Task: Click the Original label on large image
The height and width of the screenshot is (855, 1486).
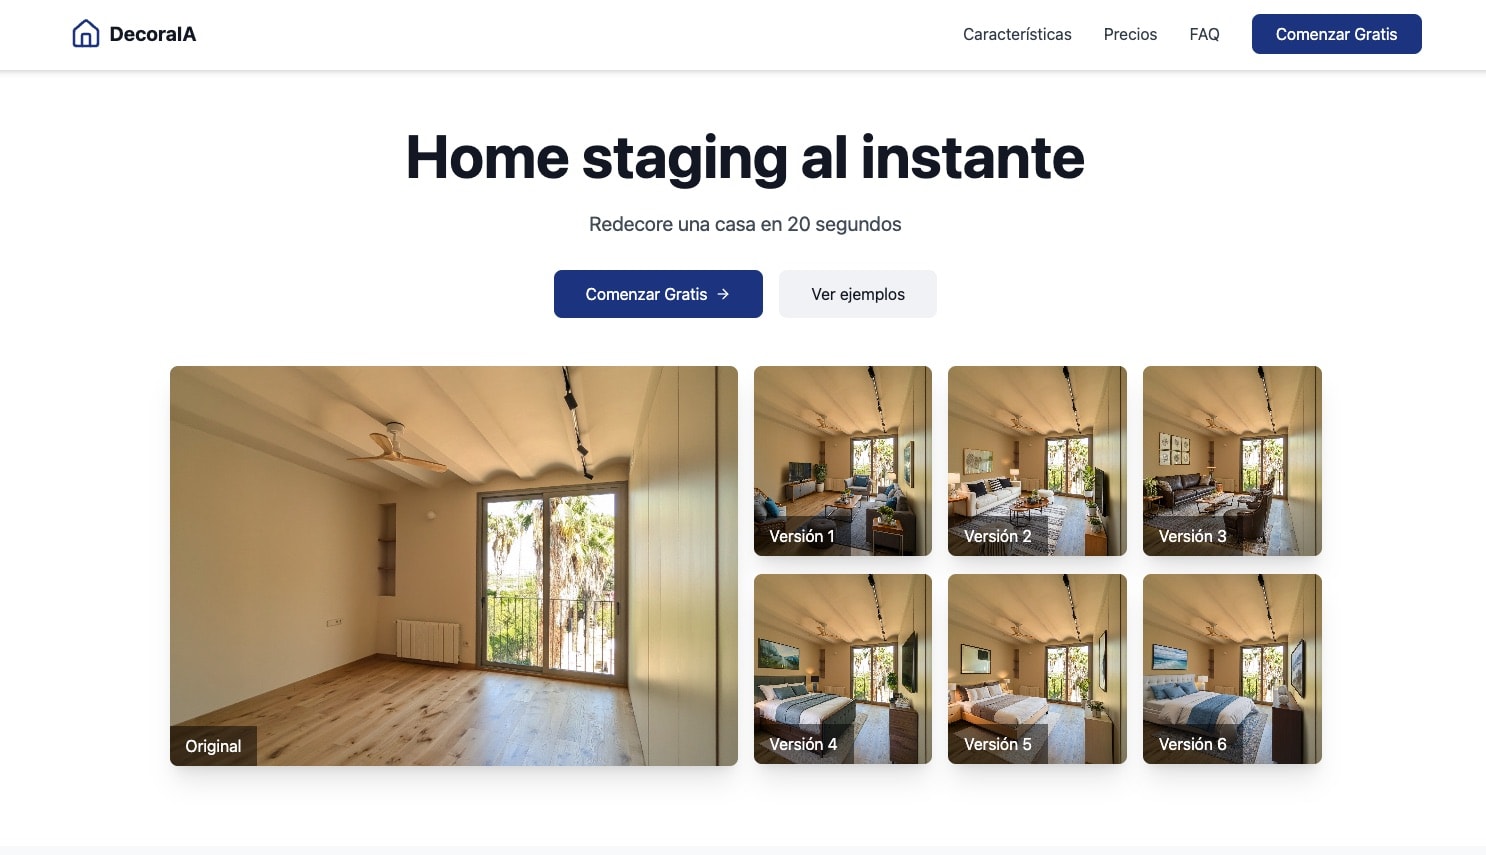Action: (213, 746)
